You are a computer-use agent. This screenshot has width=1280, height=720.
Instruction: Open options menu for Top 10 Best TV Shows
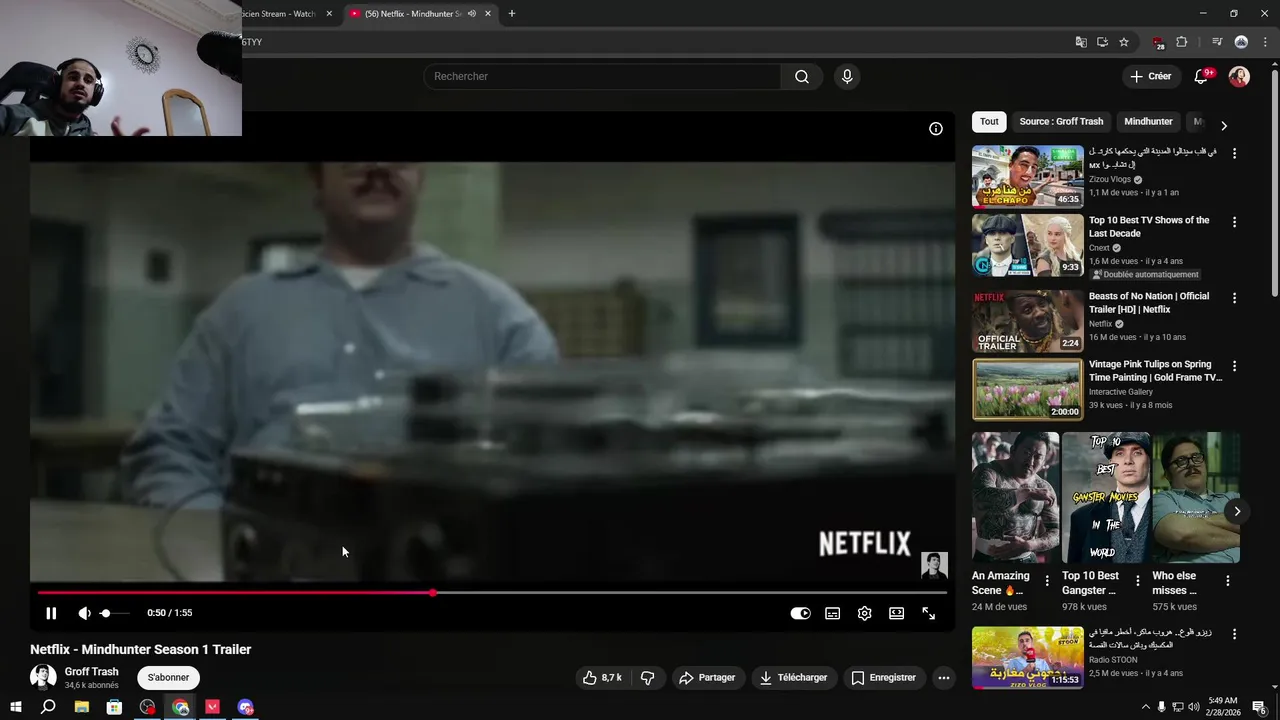[1234, 222]
